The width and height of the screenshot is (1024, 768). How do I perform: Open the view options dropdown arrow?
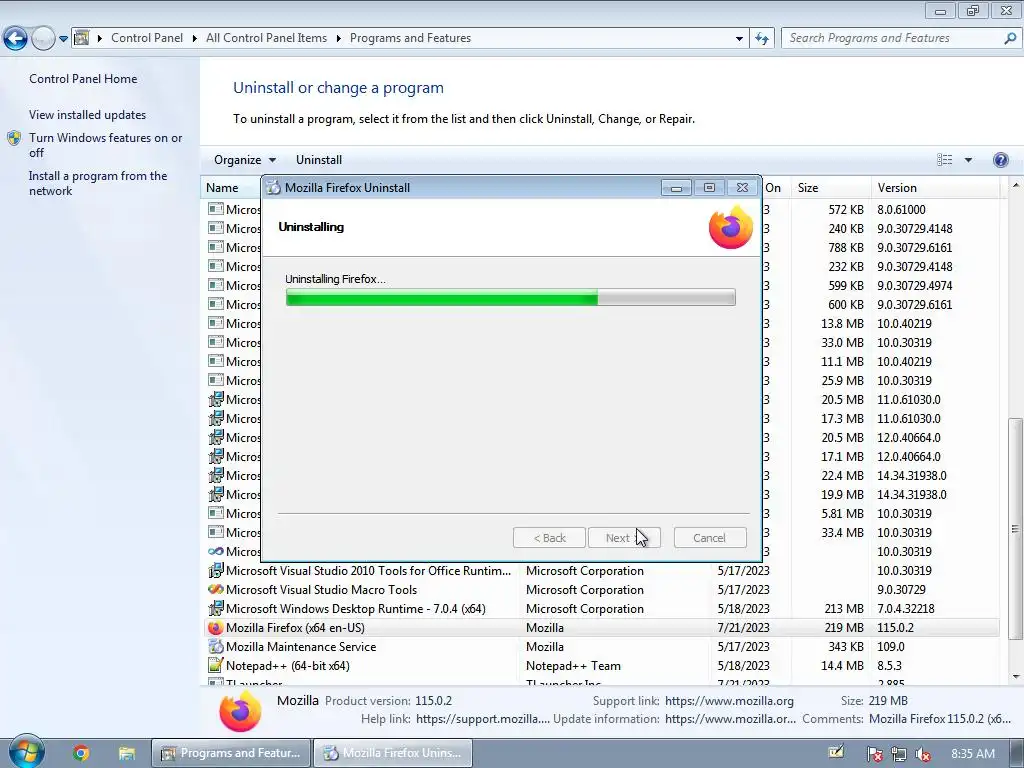click(968, 160)
